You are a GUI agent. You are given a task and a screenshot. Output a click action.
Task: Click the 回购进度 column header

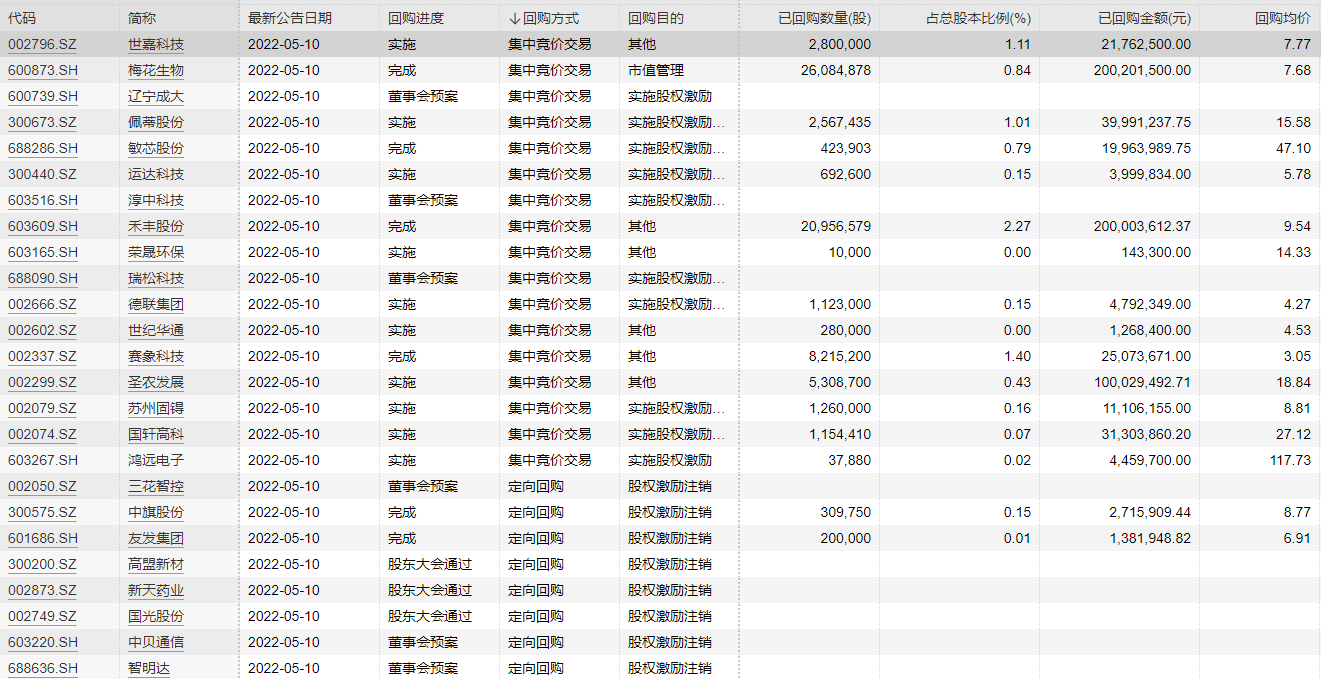pos(416,18)
